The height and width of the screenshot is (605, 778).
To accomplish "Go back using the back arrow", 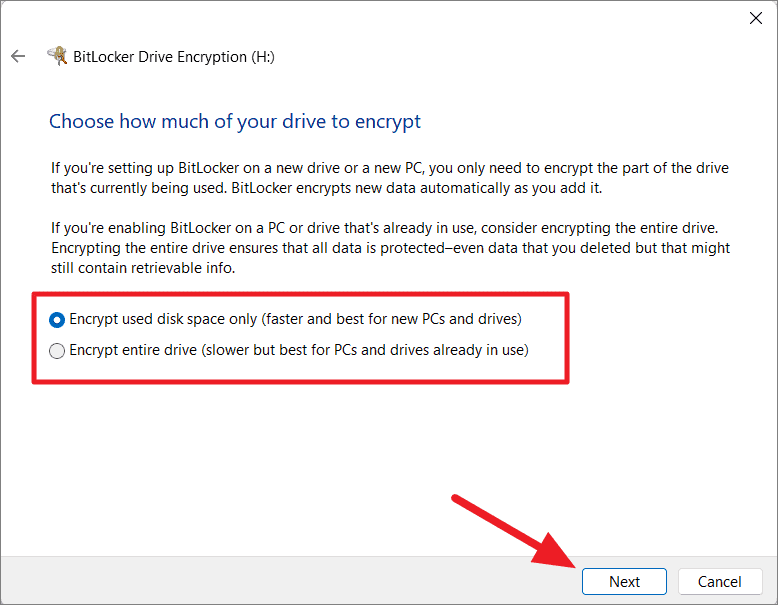I will (x=18, y=56).
